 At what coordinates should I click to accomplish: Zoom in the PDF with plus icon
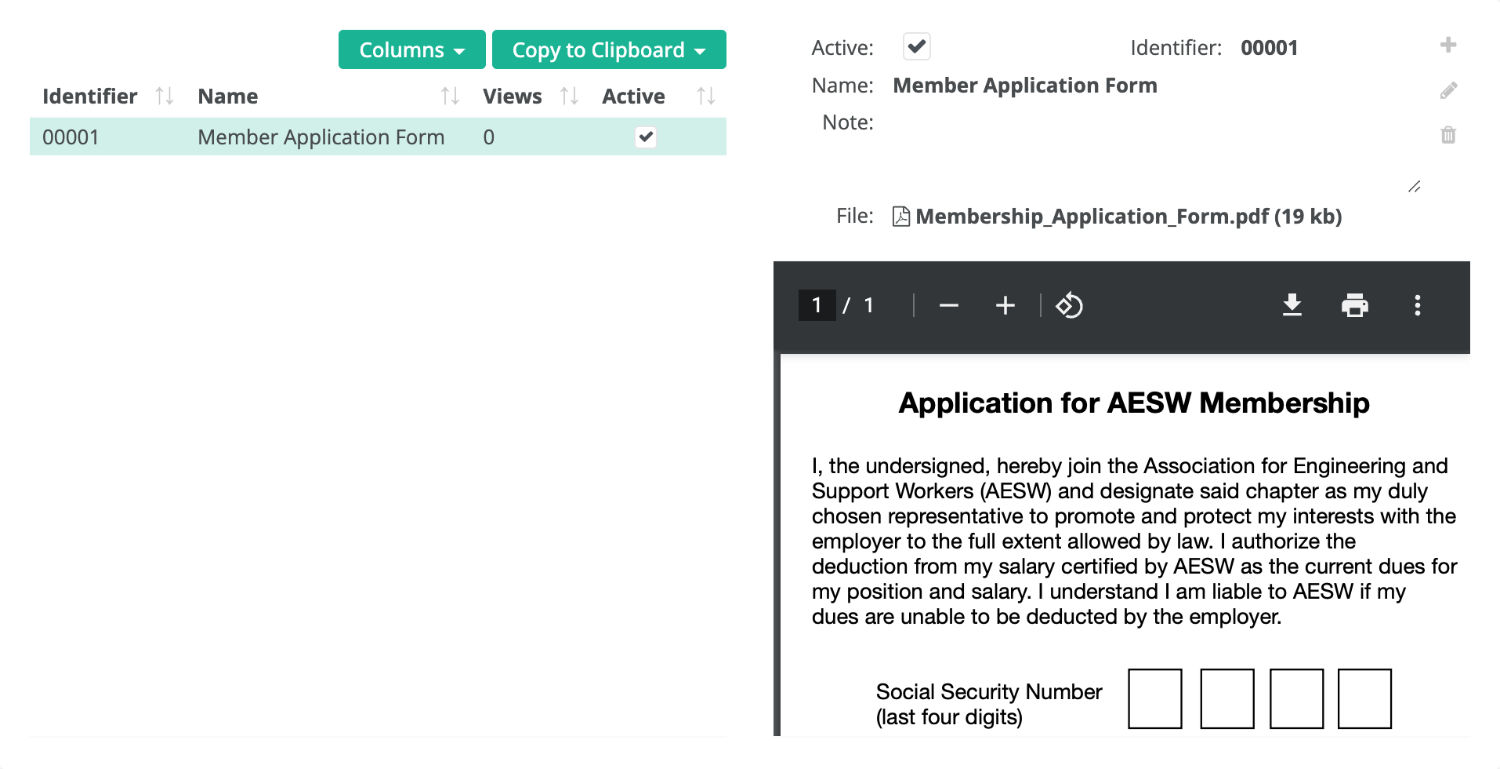pos(1005,305)
